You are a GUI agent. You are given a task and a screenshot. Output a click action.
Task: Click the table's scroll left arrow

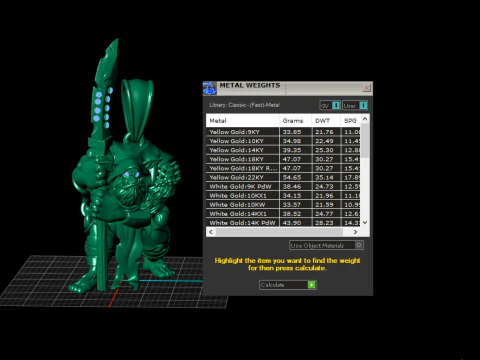[x=211, y=232]
